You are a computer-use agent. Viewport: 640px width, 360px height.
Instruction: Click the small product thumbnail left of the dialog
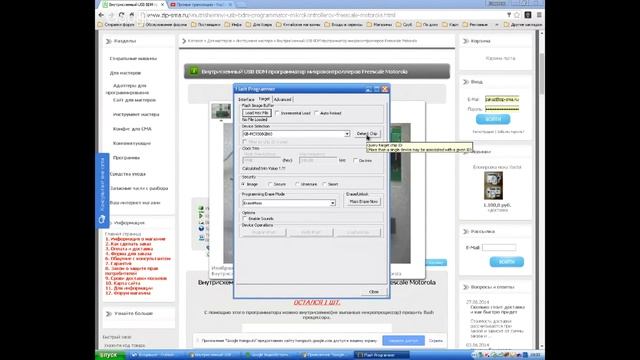coord(221,111)
